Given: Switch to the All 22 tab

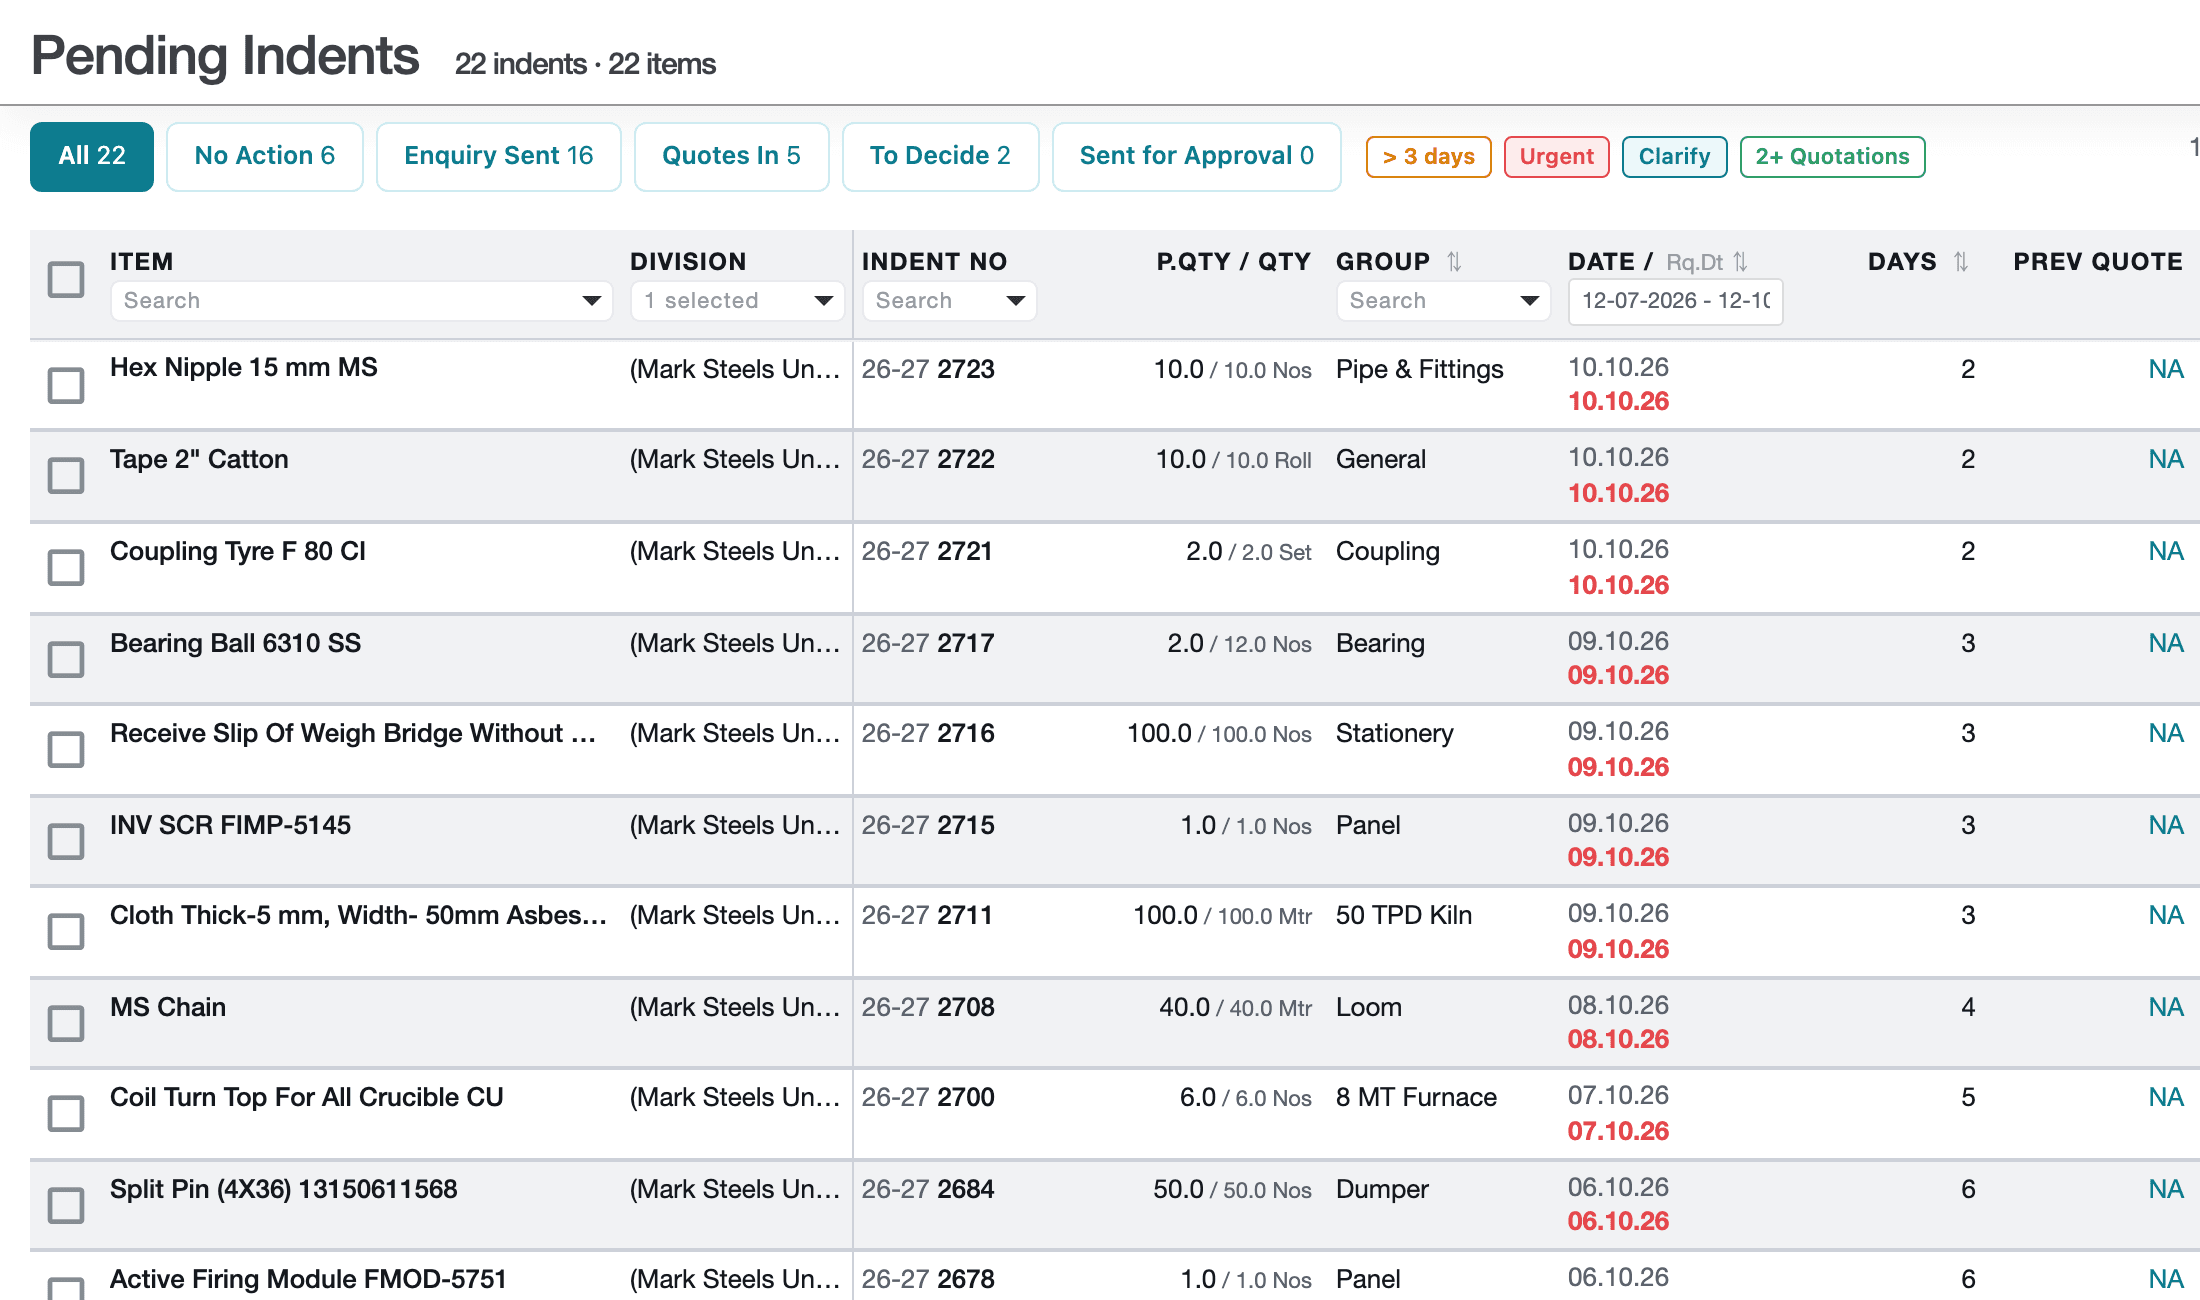Looking at the screenshot, I should (x=92, y=156).
